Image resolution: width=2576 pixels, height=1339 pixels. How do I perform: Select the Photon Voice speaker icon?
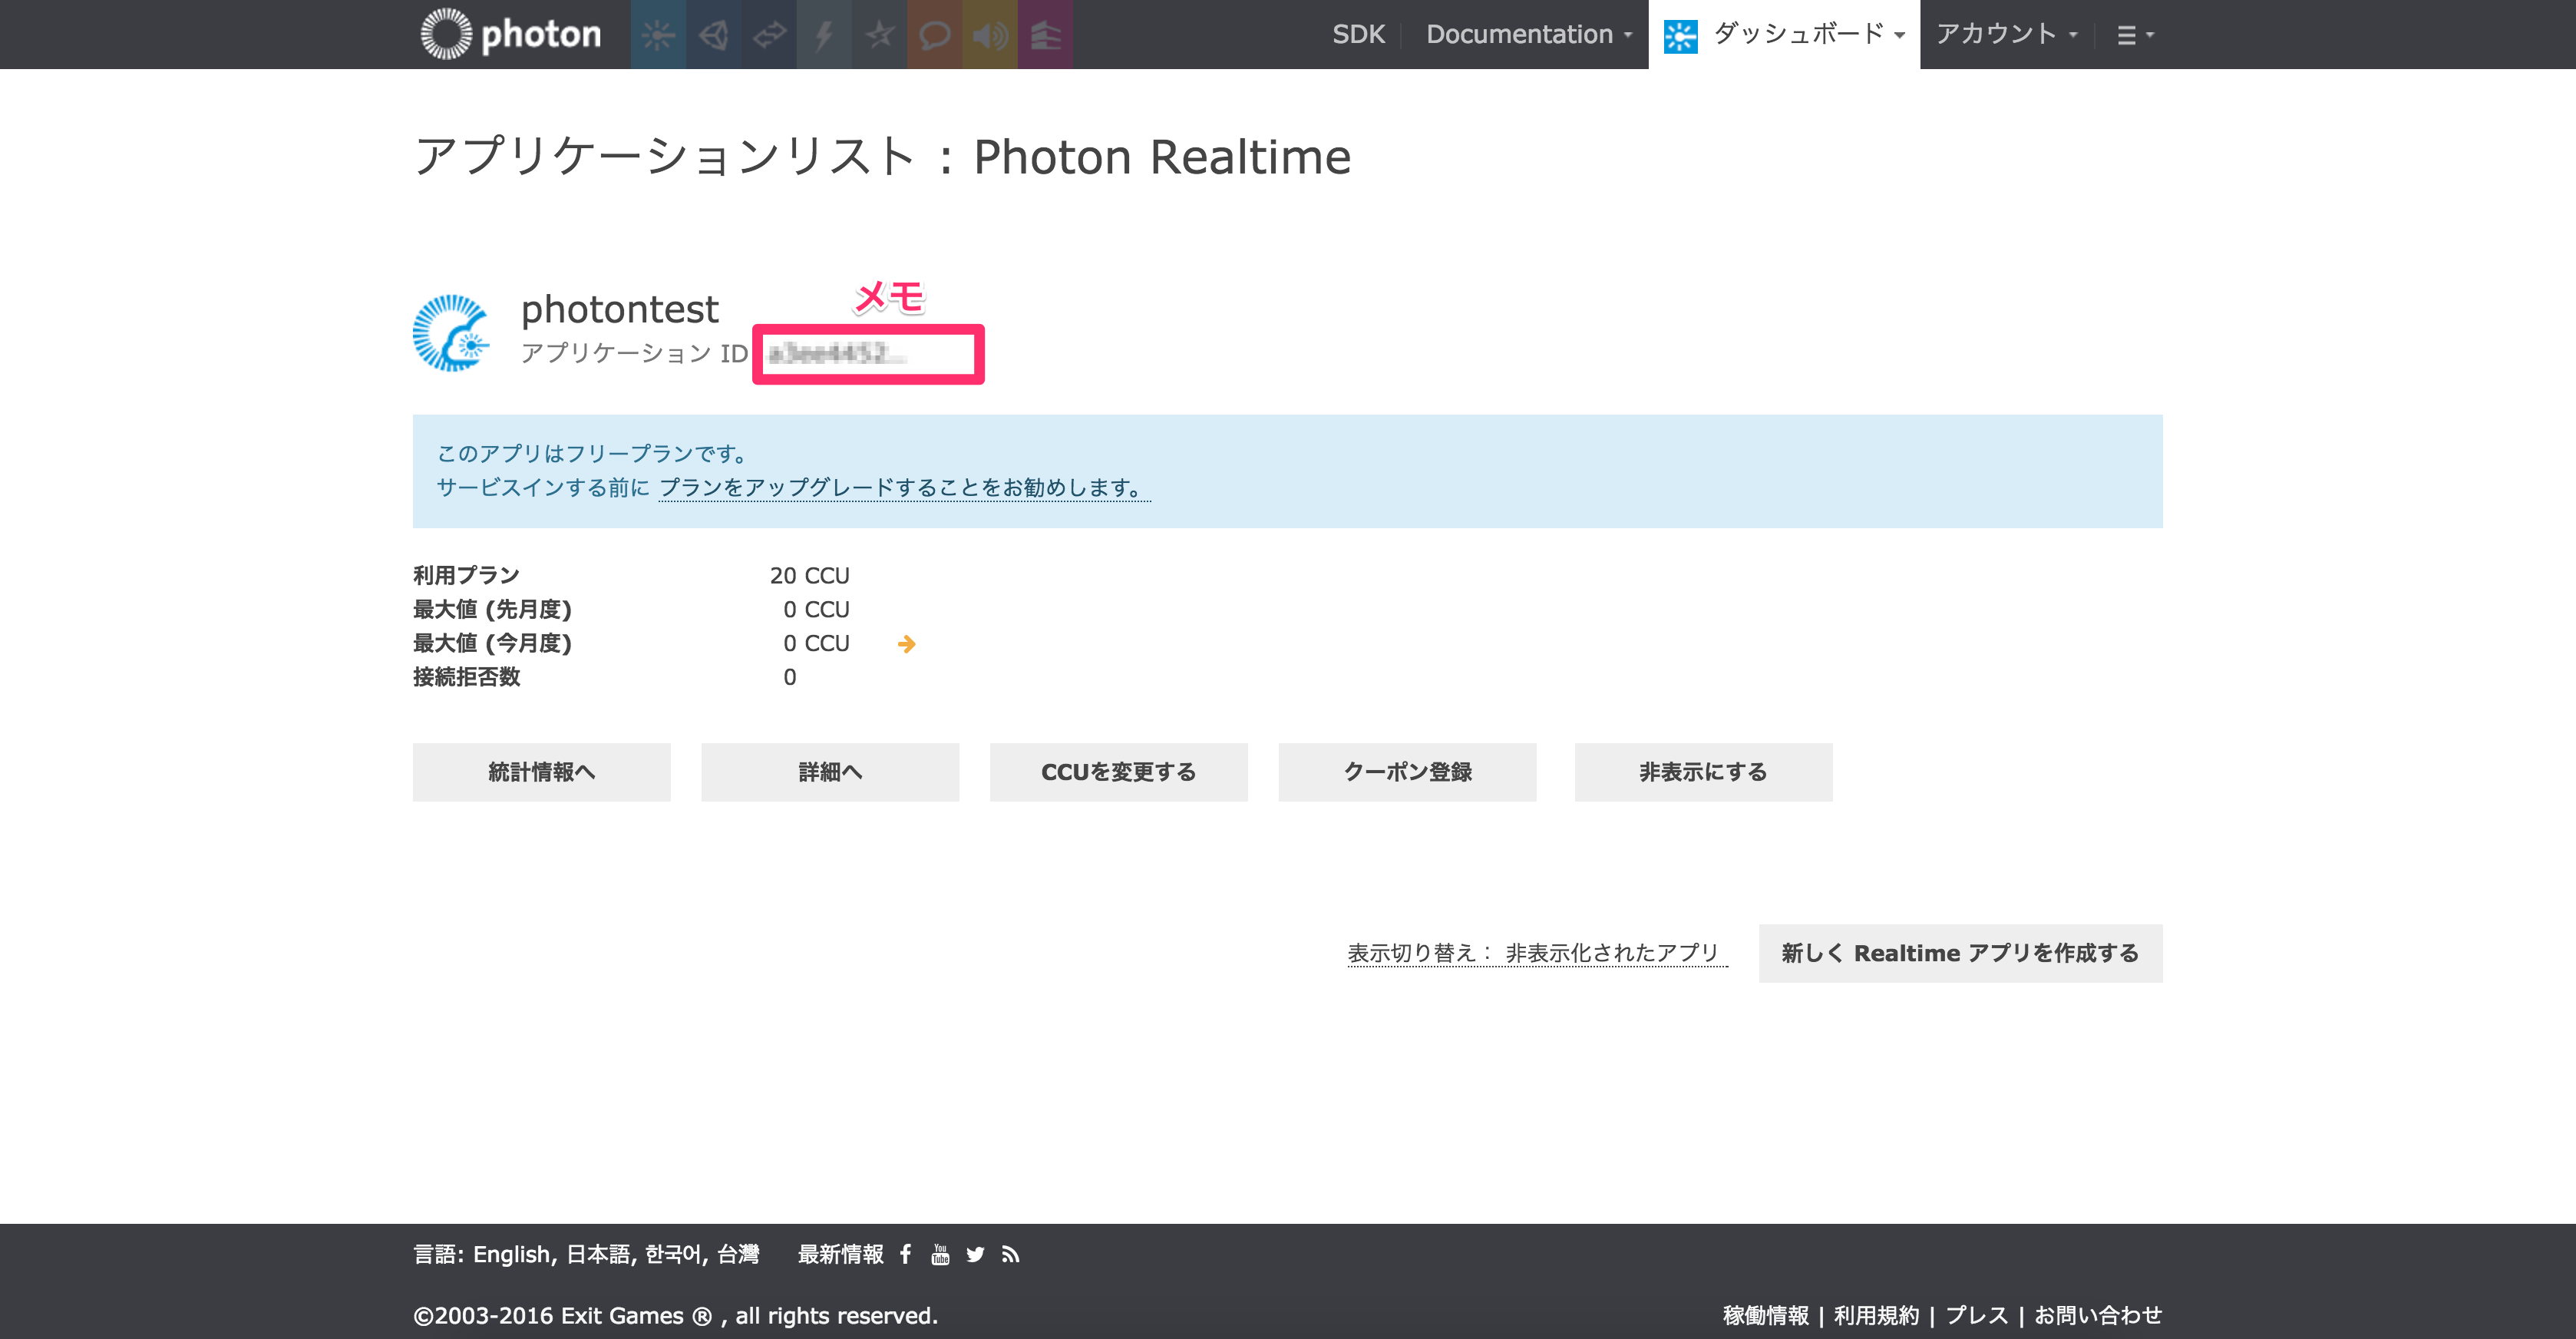[x=990, y=35]
